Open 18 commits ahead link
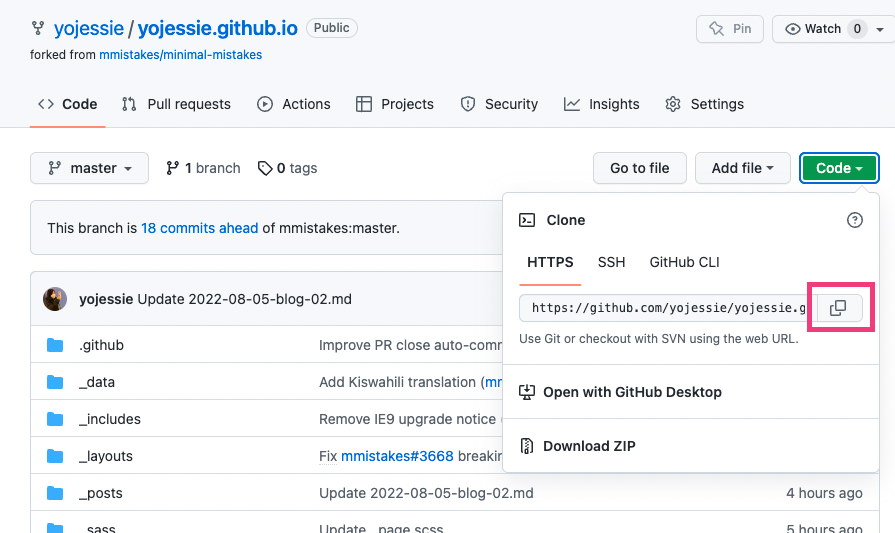Screen dimensions: 895x533 coord(200,228)
